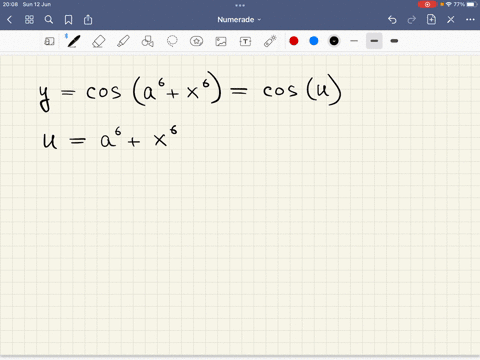Tap the three dots multitasking control
Viewport: 480px width, 360px height.
coord(240,5)
